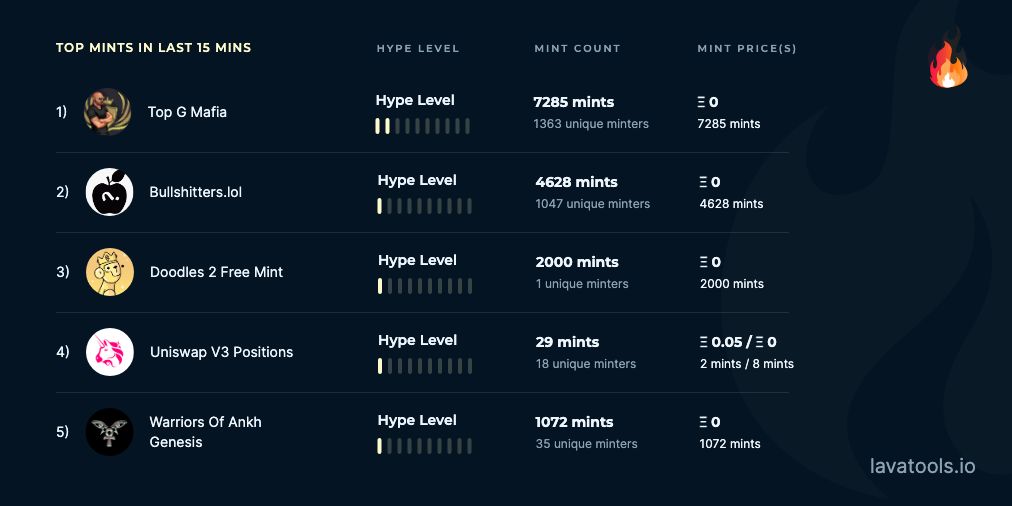The height and width of the screenshot is (506, 1012).
Task: Click the MINT COUNT column header
Action: click(x=577, y=48)
